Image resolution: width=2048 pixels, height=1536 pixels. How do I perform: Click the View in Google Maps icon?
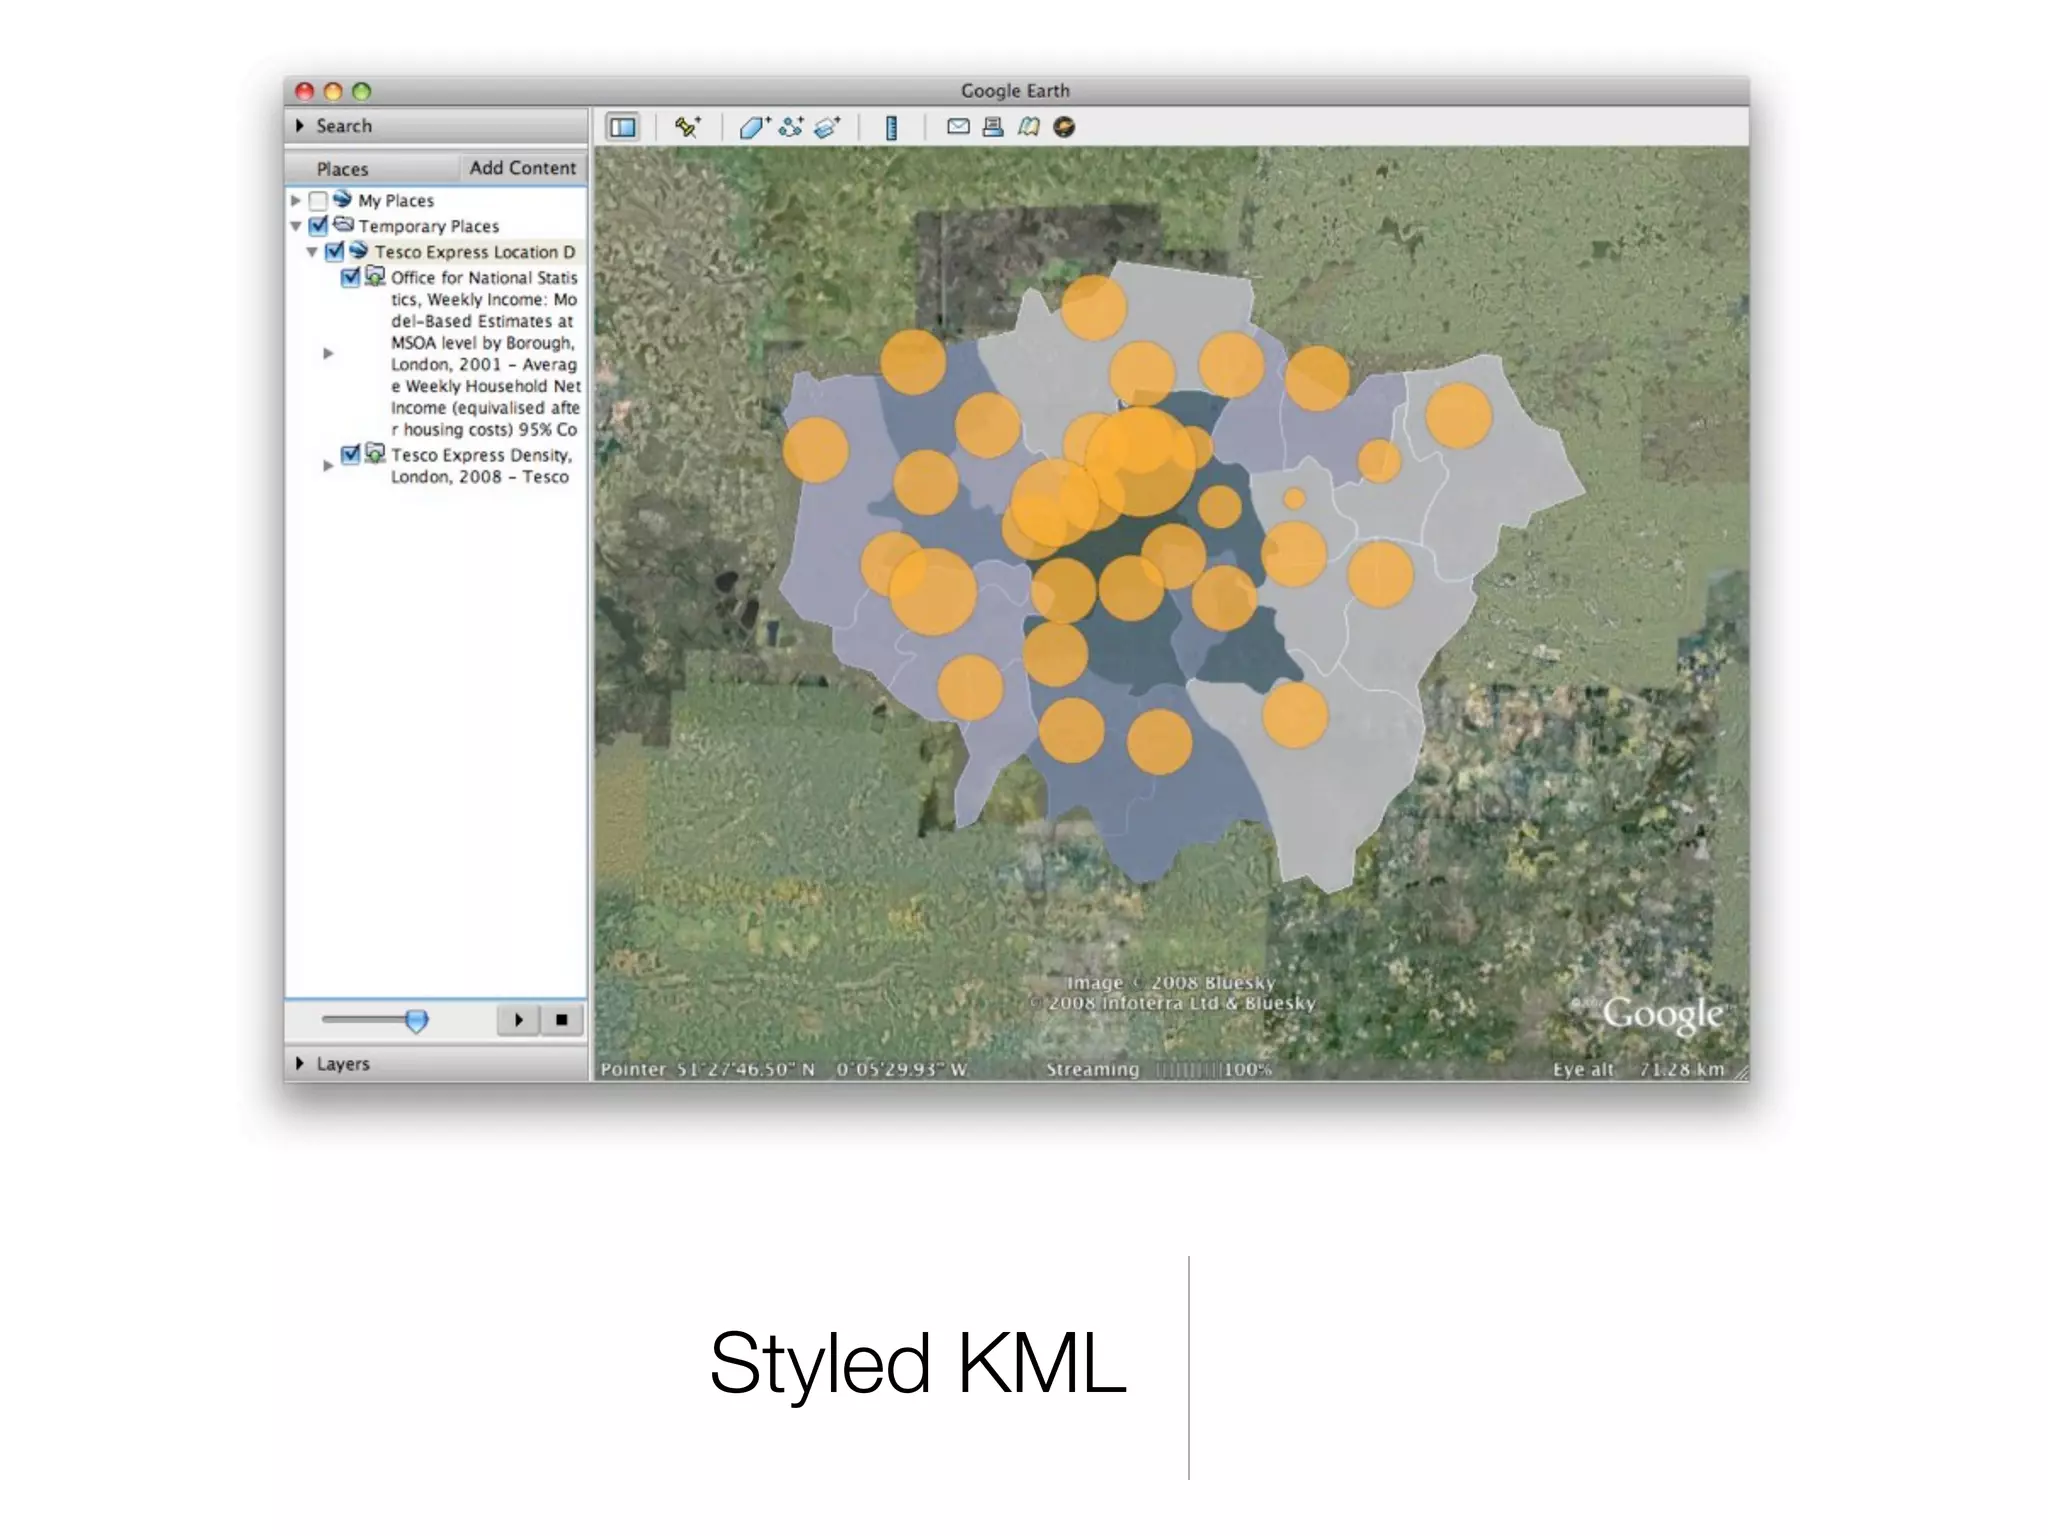pyautogui.click(x=1028, y=127)
